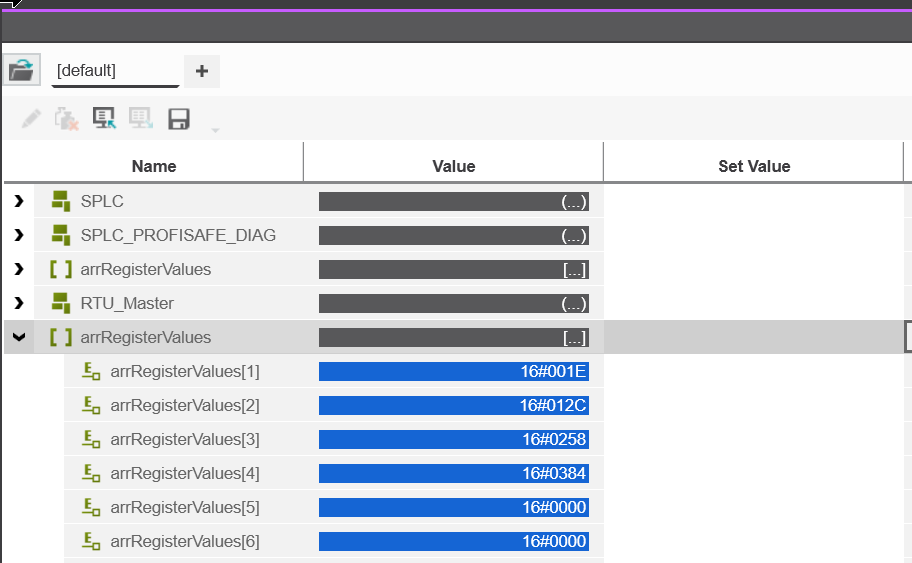
Task: Click the Set Value column header
Action: [754, 166]
